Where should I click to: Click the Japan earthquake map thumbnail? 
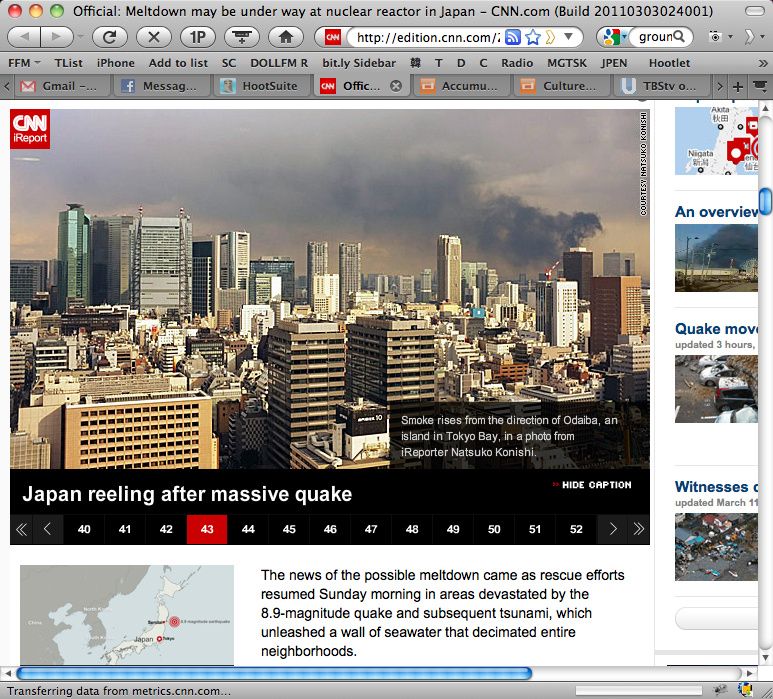pyautogui.click(x=127, y=615)
